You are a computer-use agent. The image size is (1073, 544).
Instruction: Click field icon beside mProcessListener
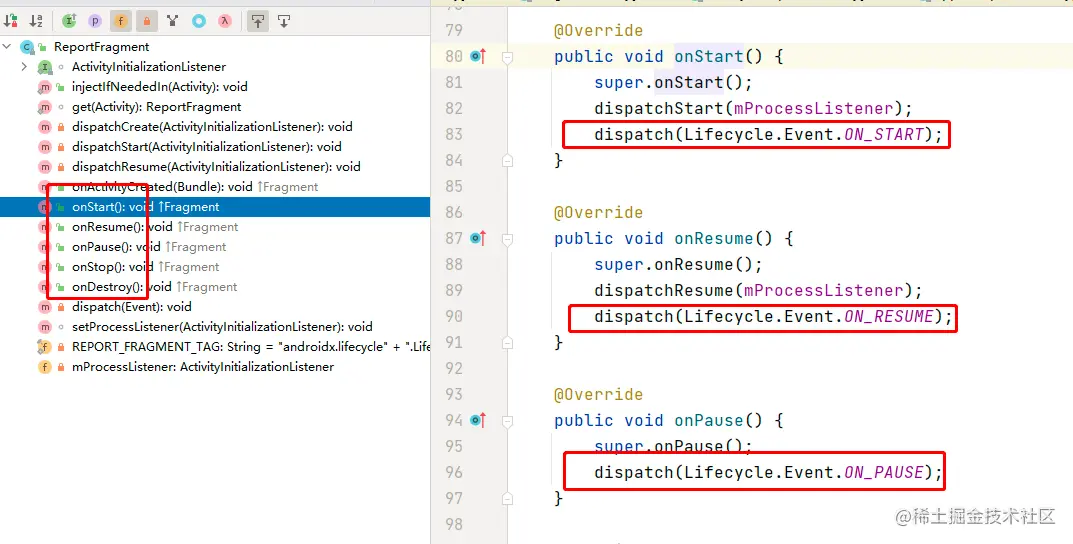44,366
